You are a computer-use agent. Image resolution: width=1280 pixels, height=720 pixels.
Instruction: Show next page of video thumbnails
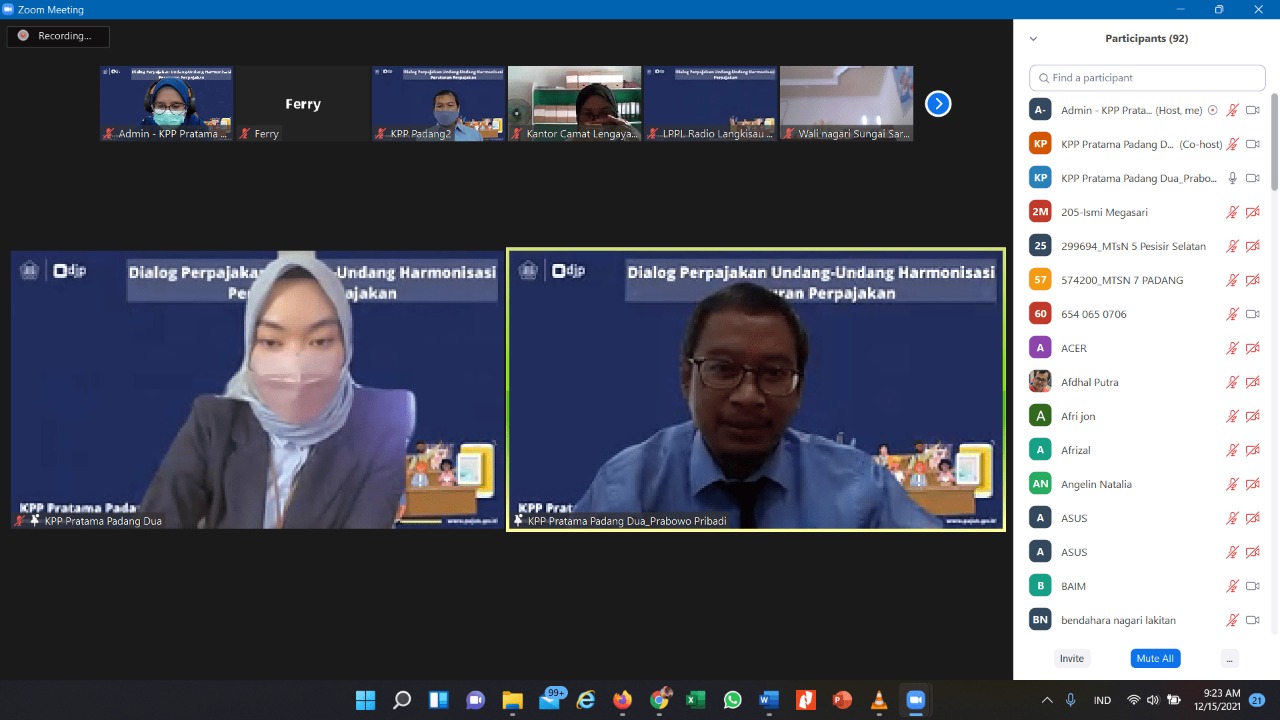[937, 104]
